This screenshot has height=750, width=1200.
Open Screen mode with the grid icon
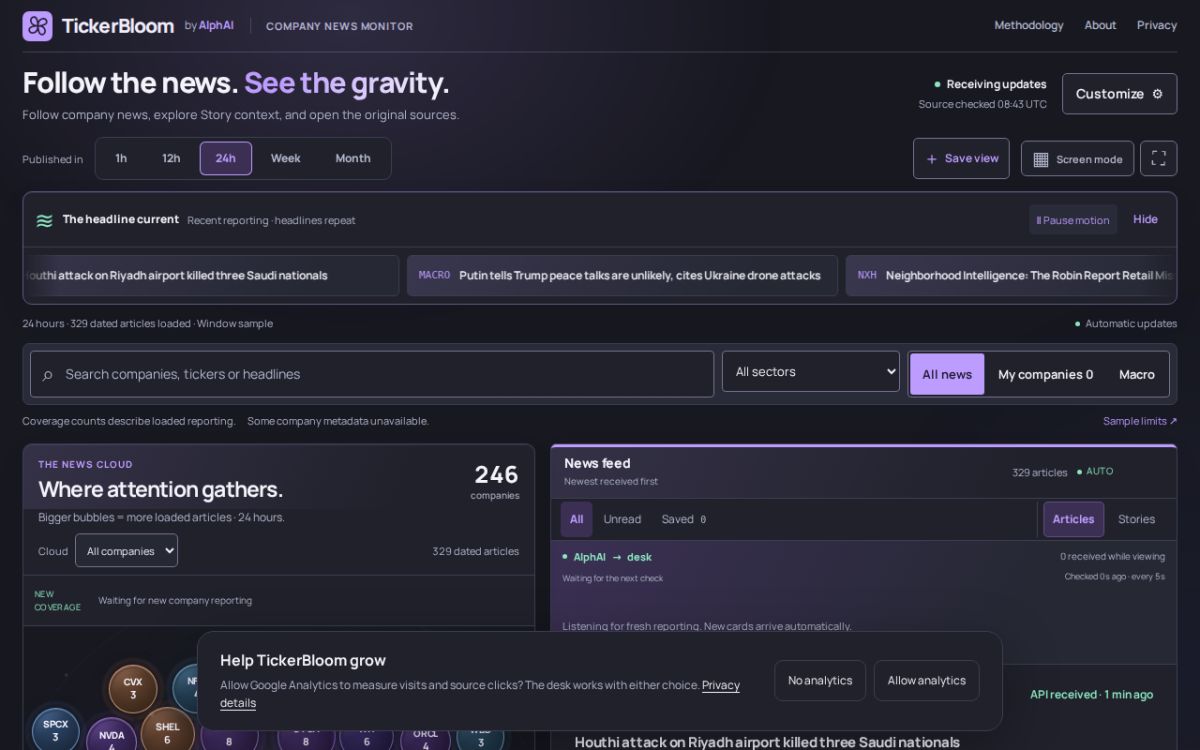tap(1077, 159)
